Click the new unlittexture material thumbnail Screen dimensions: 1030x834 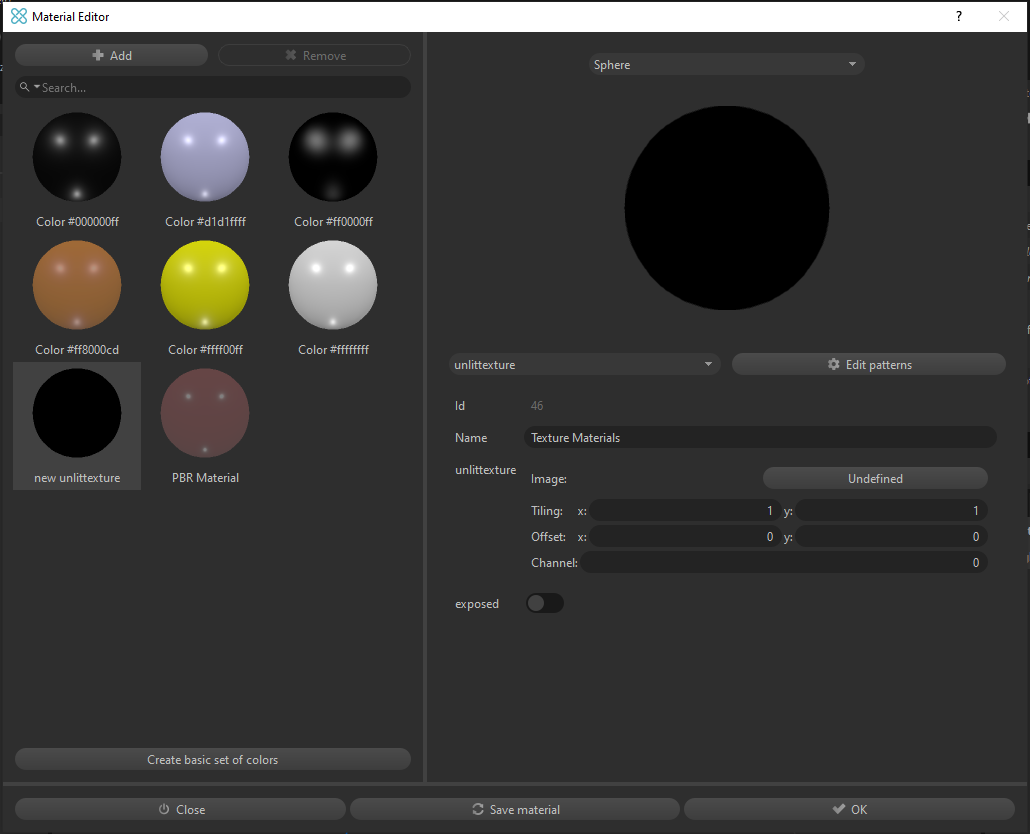pos(77,413)
